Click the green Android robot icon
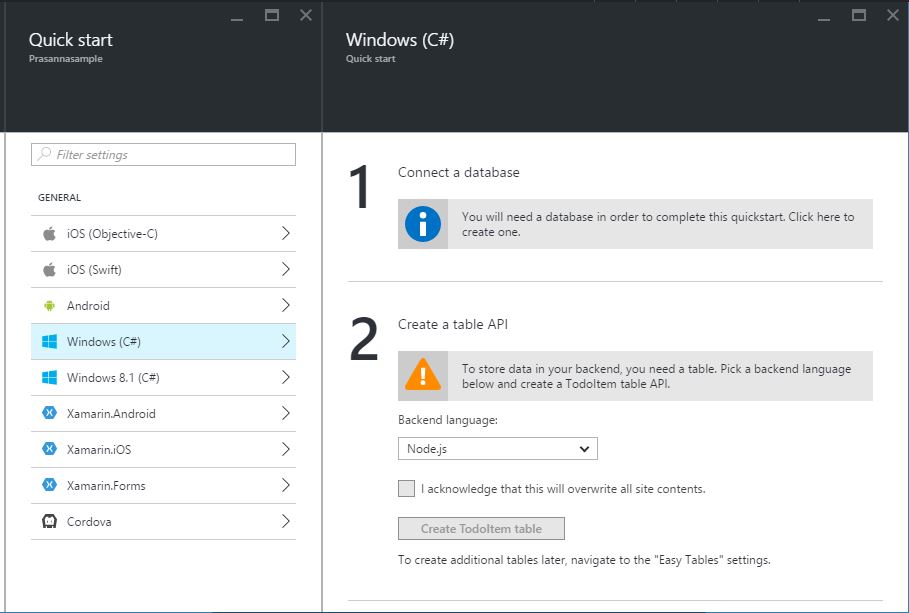The height and width of the screenshot is (613, 909). coord(49,306)
